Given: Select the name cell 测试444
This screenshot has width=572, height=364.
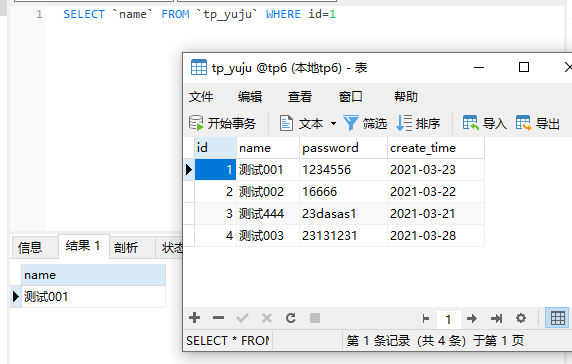Looking at the screenshot, I should [268, 213].
